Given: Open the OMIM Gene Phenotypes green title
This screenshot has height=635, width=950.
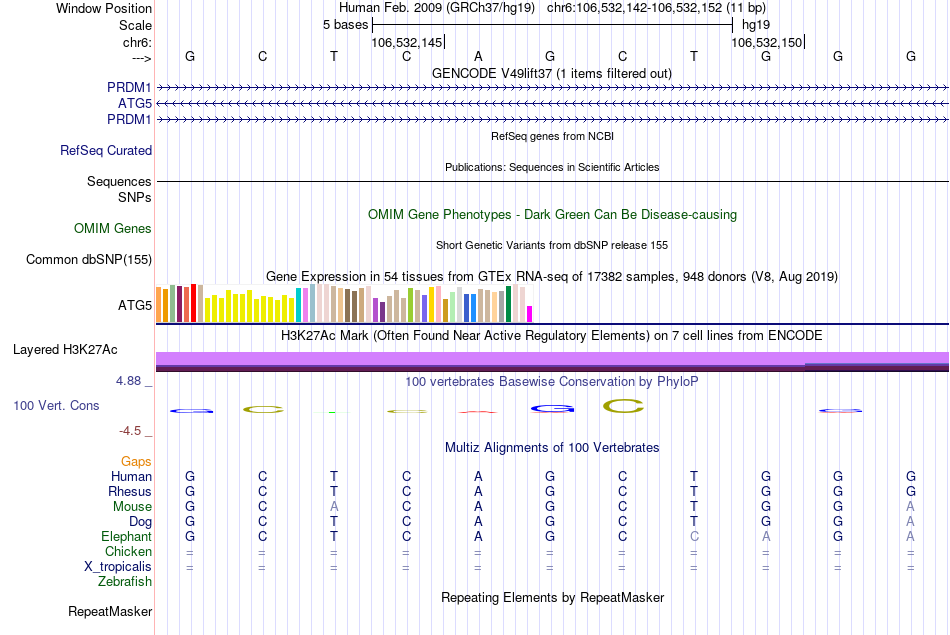Looking at the screenshot, I should click(x=552, y=214).
